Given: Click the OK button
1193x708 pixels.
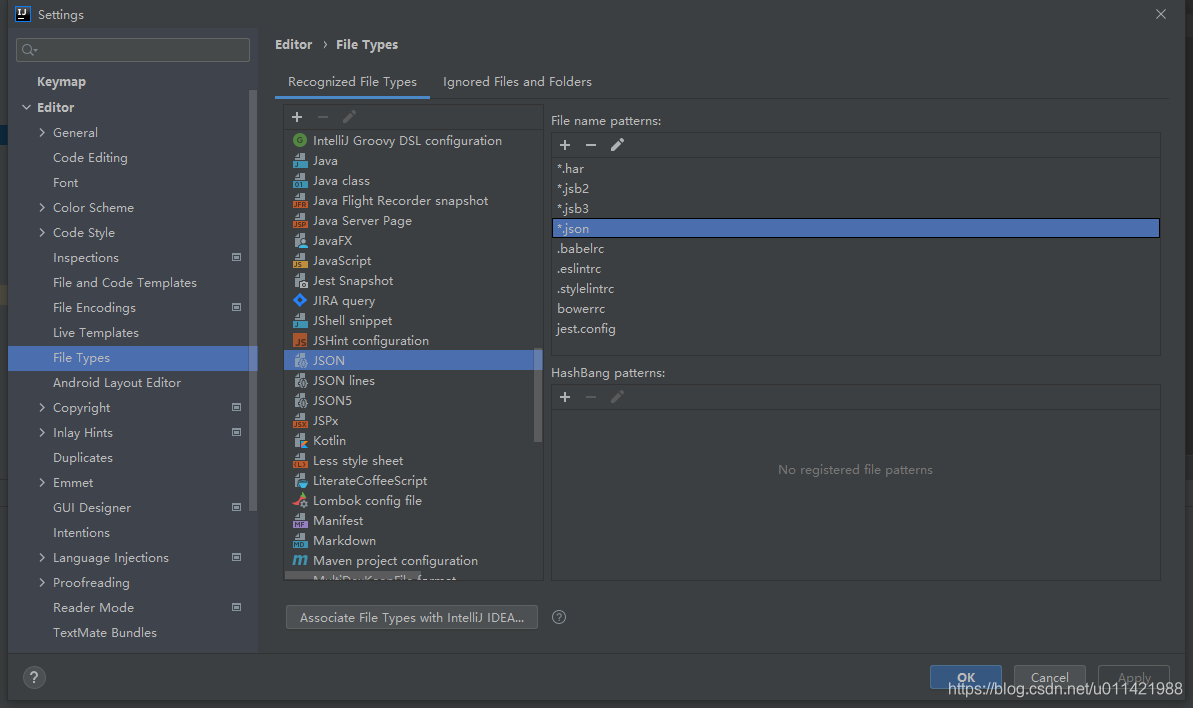Looking at the screenshot, I should pos(966,677).
